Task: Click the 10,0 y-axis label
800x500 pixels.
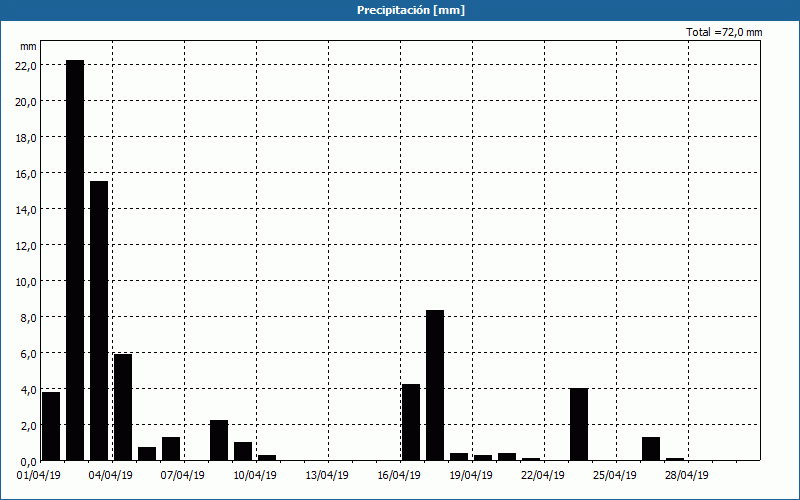Action: [26, 282]
